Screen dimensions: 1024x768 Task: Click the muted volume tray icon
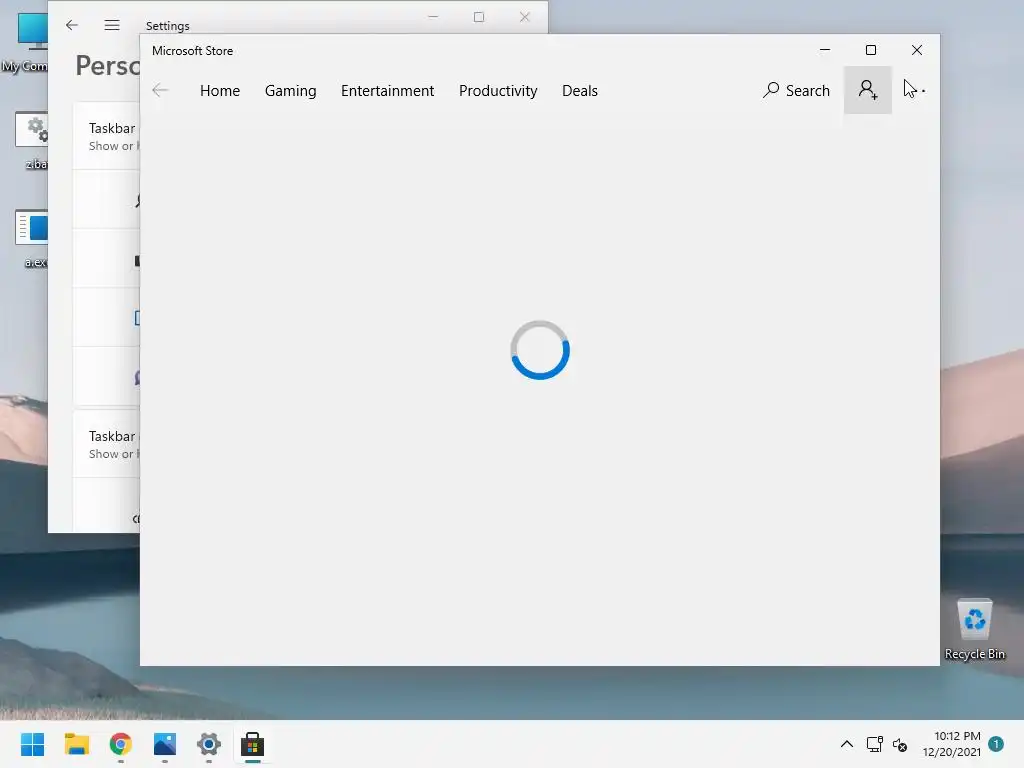point(900,744)
